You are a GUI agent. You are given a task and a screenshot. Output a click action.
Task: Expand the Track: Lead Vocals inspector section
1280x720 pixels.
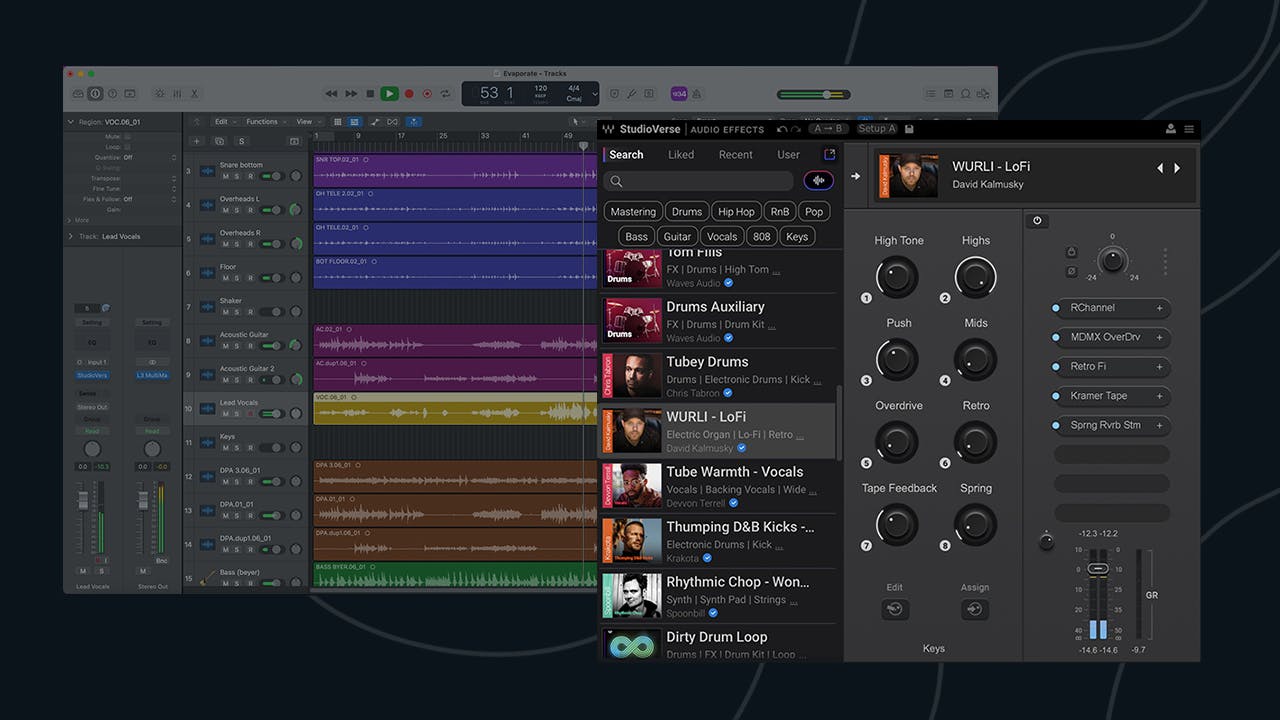[x=71, y=237]
